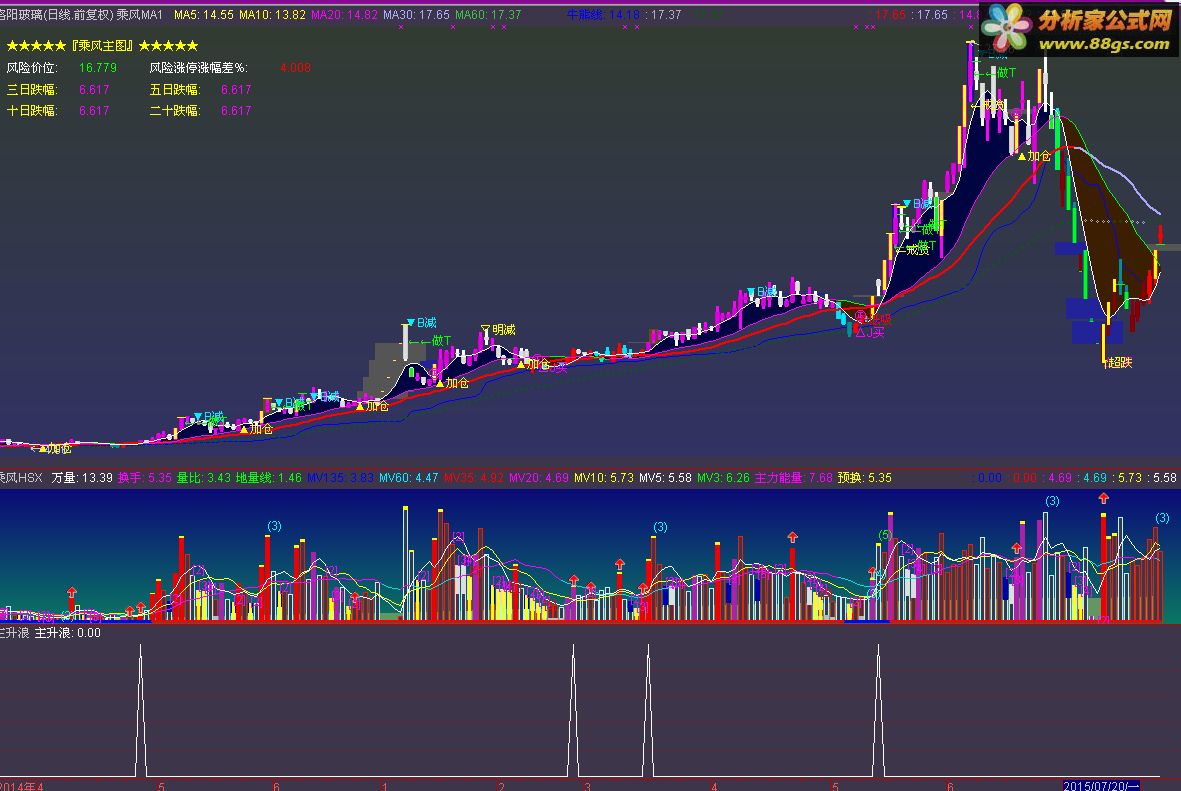Click the red MV35: 4.92 label
The width and height of the screenshot is (1181, 791).
click(x=473, y=478)
